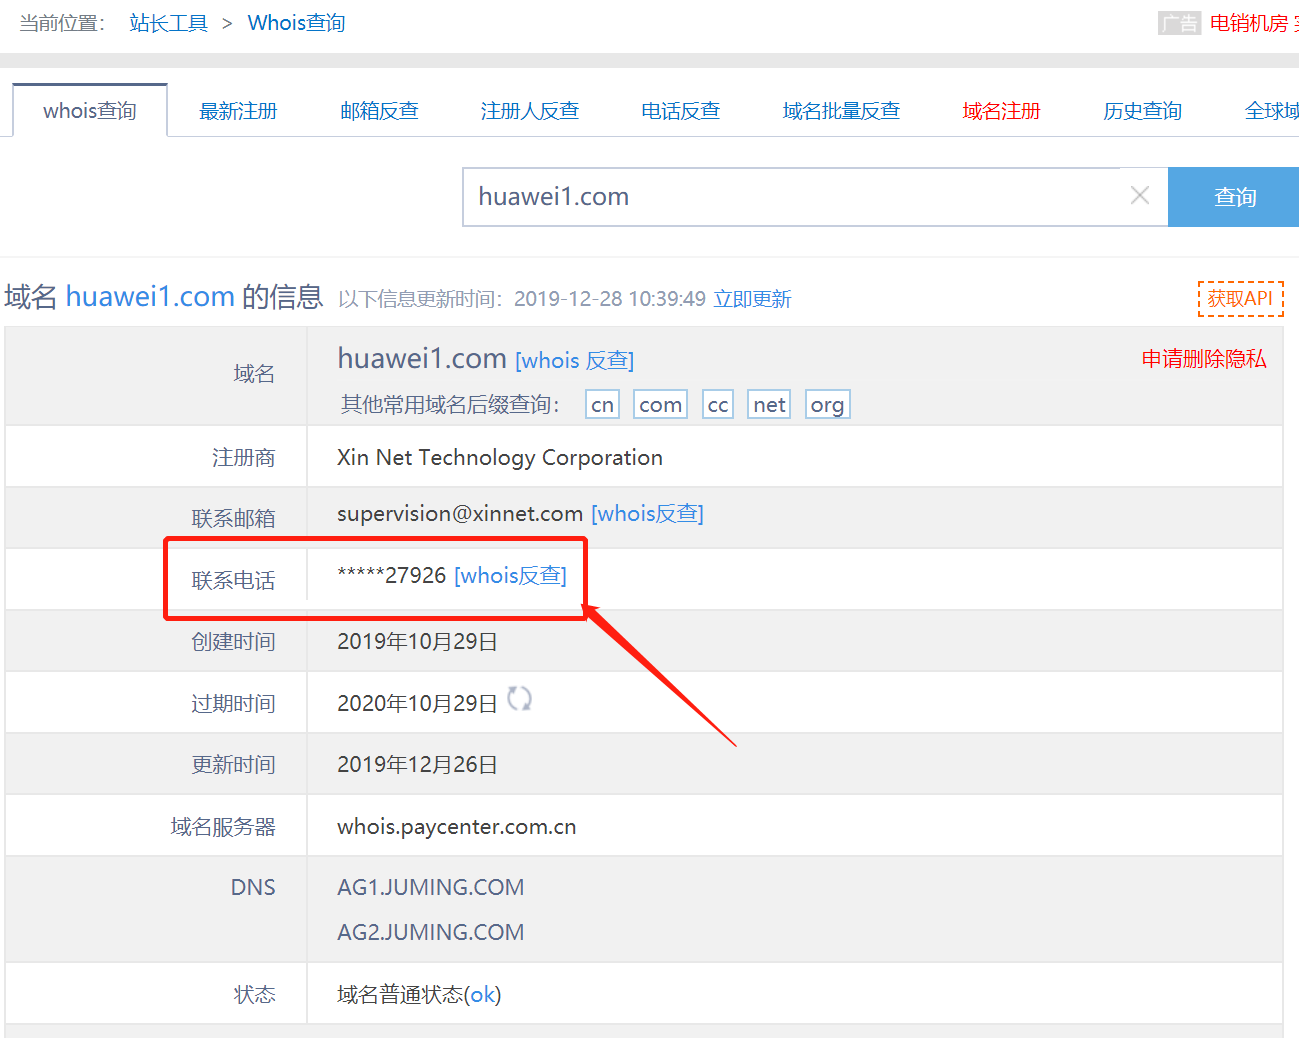Click DNS entry AG2.JUMING.COM
The image size is (1299, 1038).
pos(431,932)
